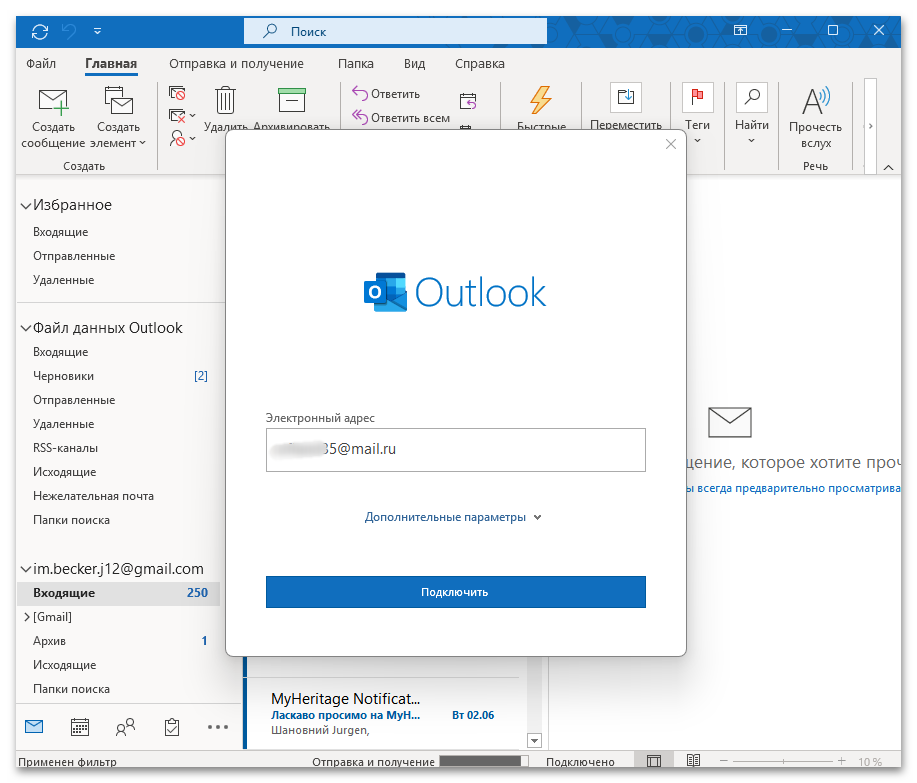The width and height of the screenshot is (917, 783).
Task: Open the Теги flag dropdown
Action: (x=697, y=115)
